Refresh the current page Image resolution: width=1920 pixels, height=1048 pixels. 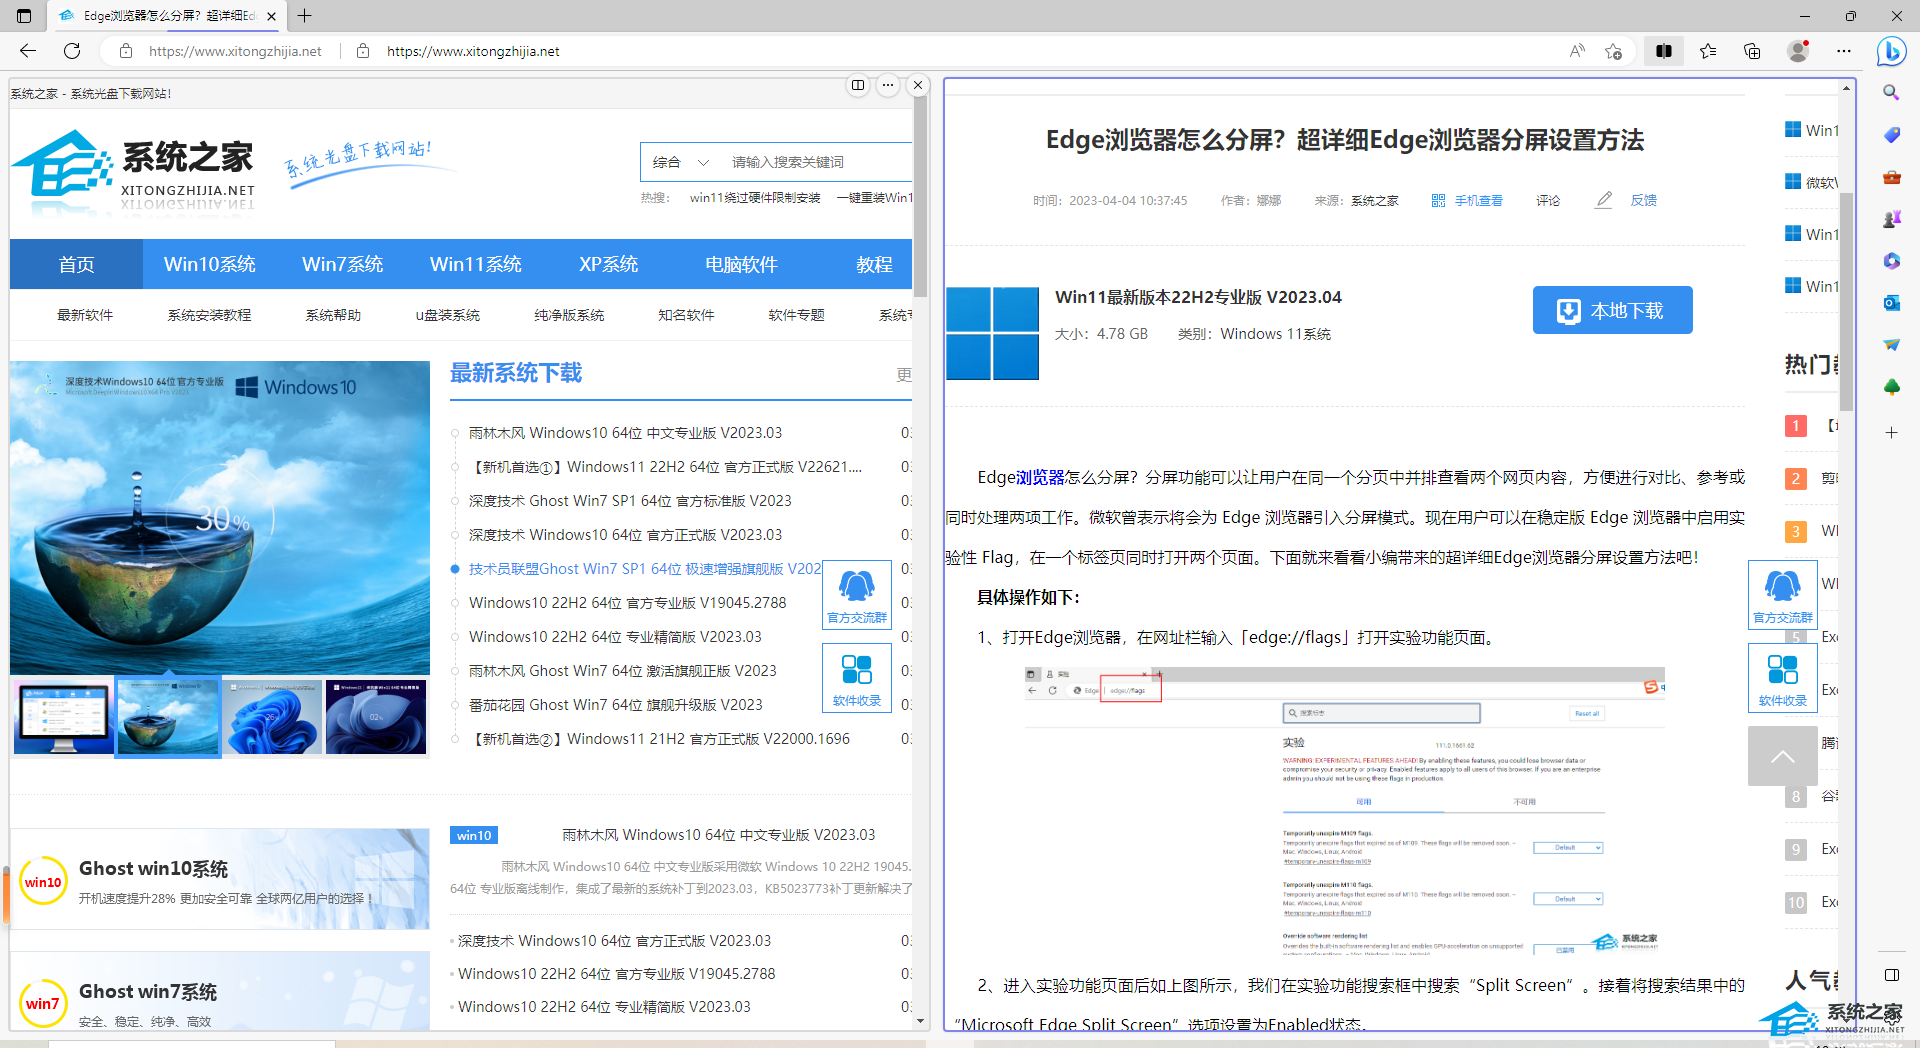point(72,51)
